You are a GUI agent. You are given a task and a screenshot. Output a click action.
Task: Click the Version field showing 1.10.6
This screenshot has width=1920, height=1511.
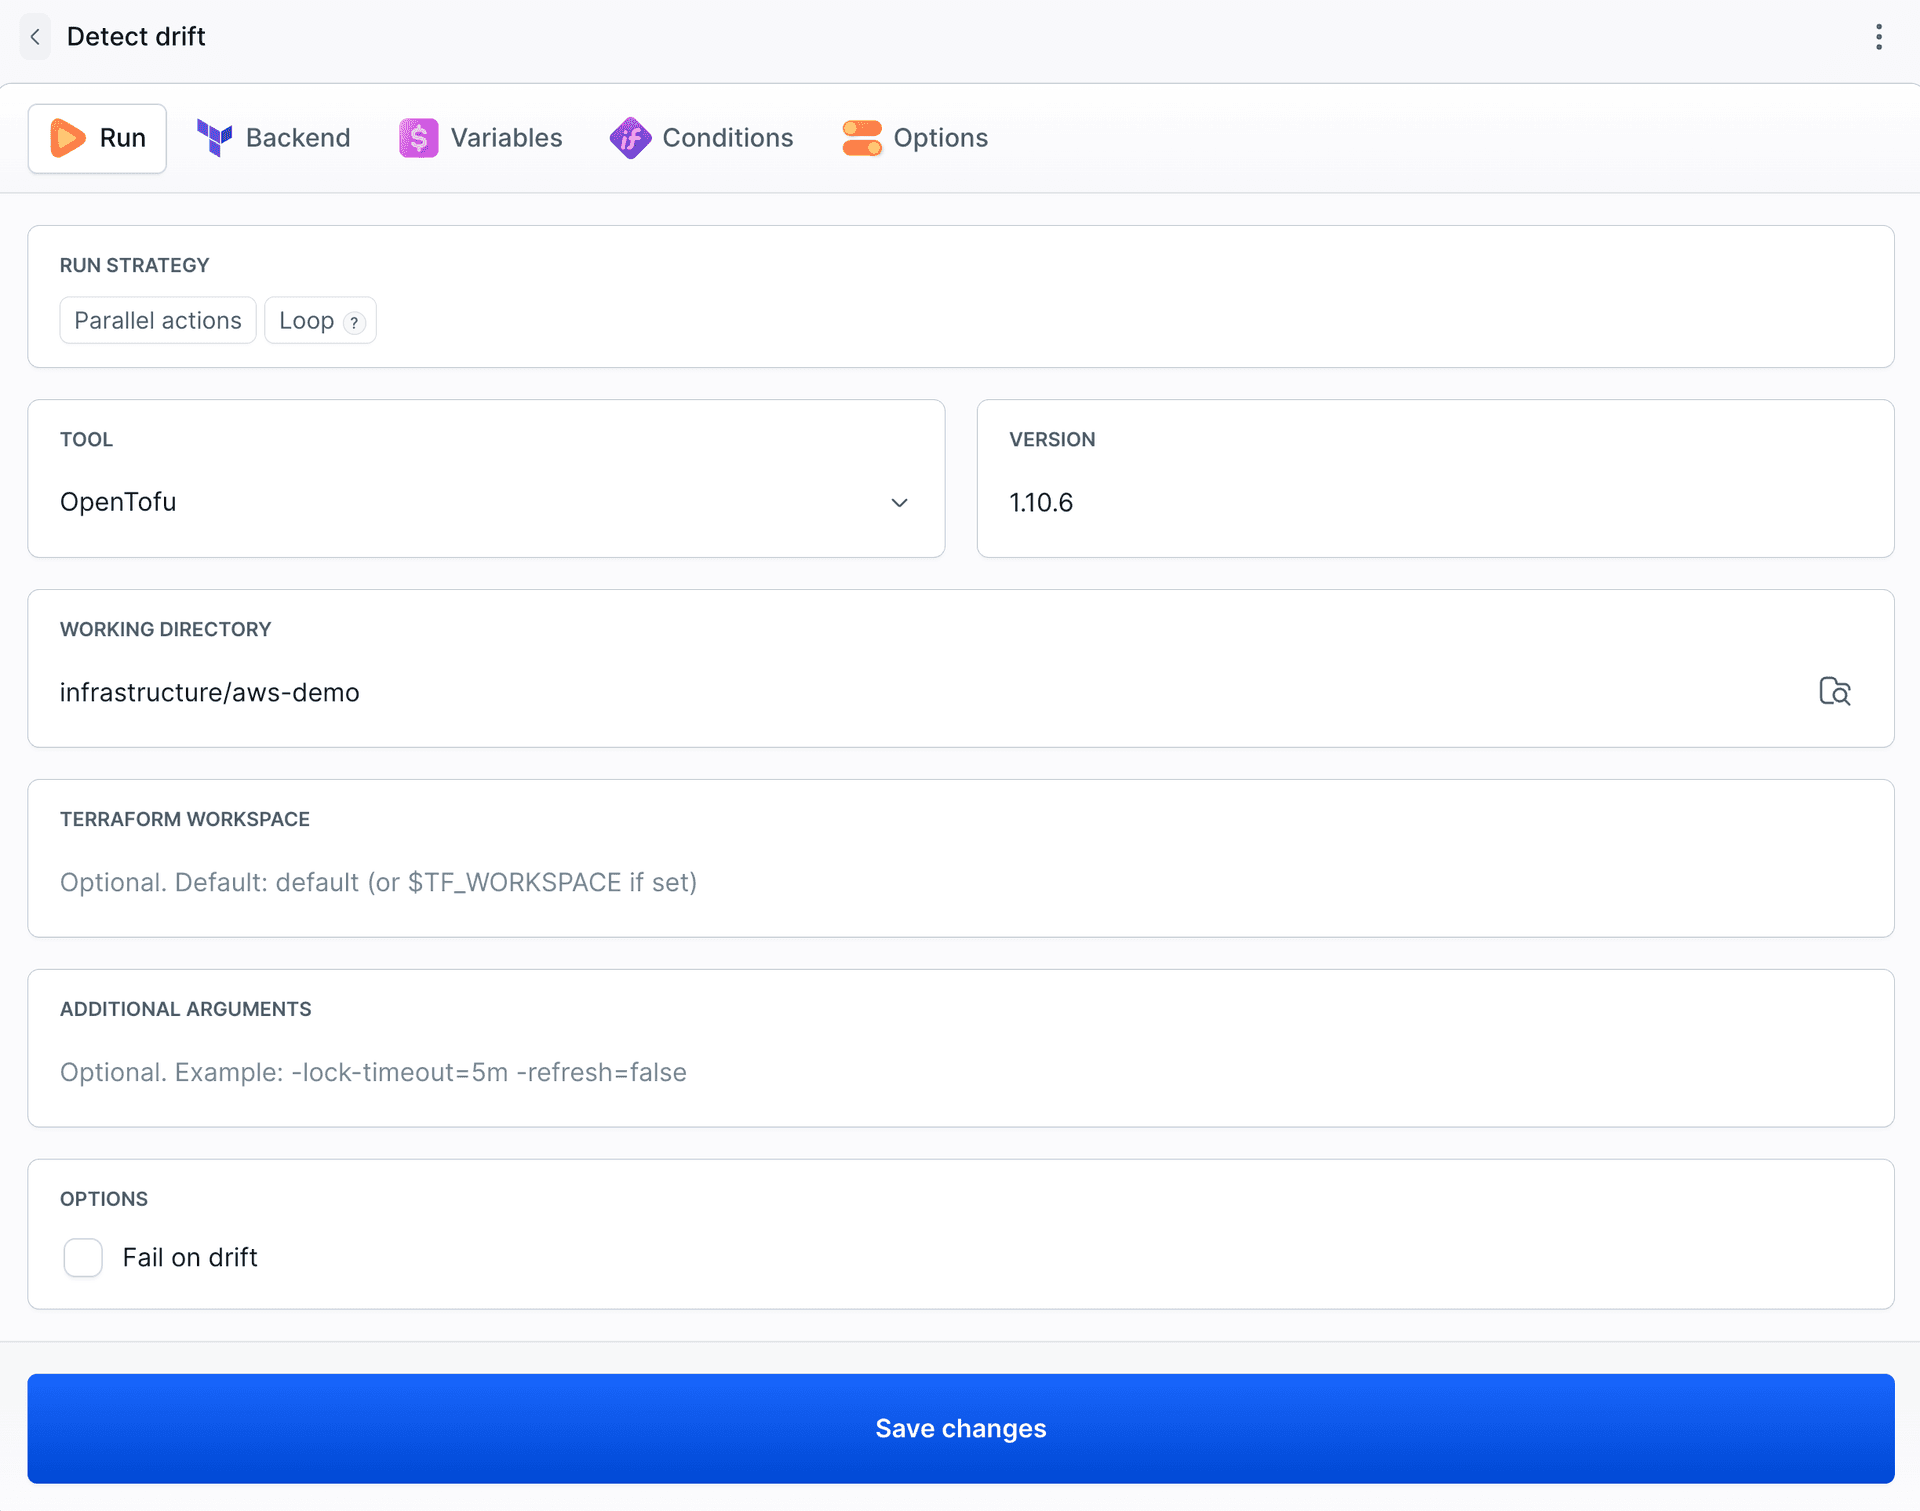[x=1435, y=502]
